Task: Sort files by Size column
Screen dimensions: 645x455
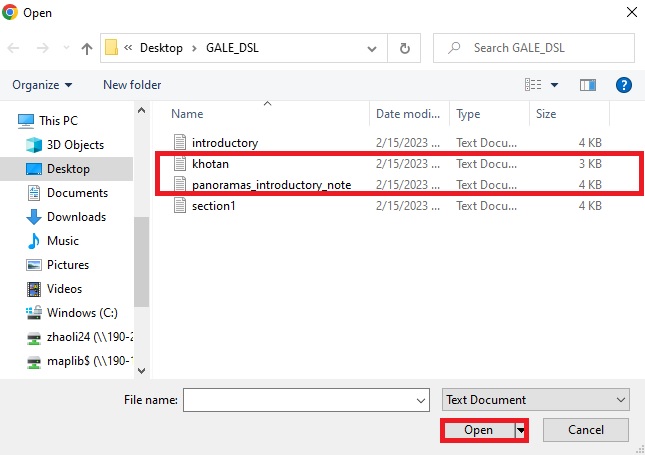Action: tap(546, 114)
